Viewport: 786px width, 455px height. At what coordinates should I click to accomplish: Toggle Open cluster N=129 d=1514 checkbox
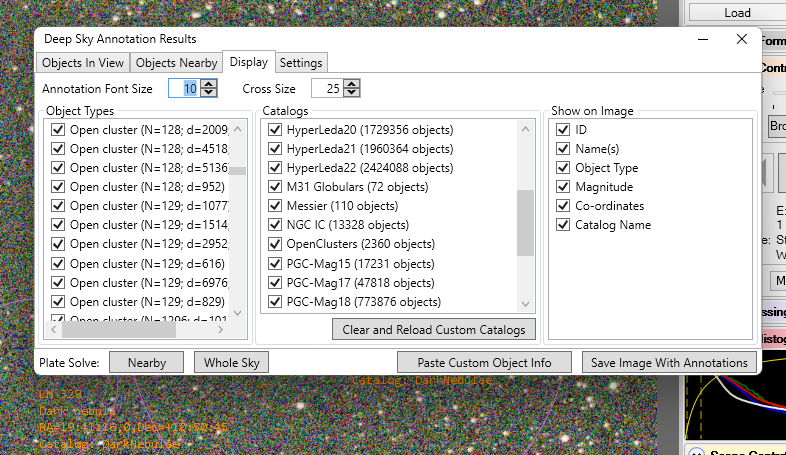(x=58, y=224)
